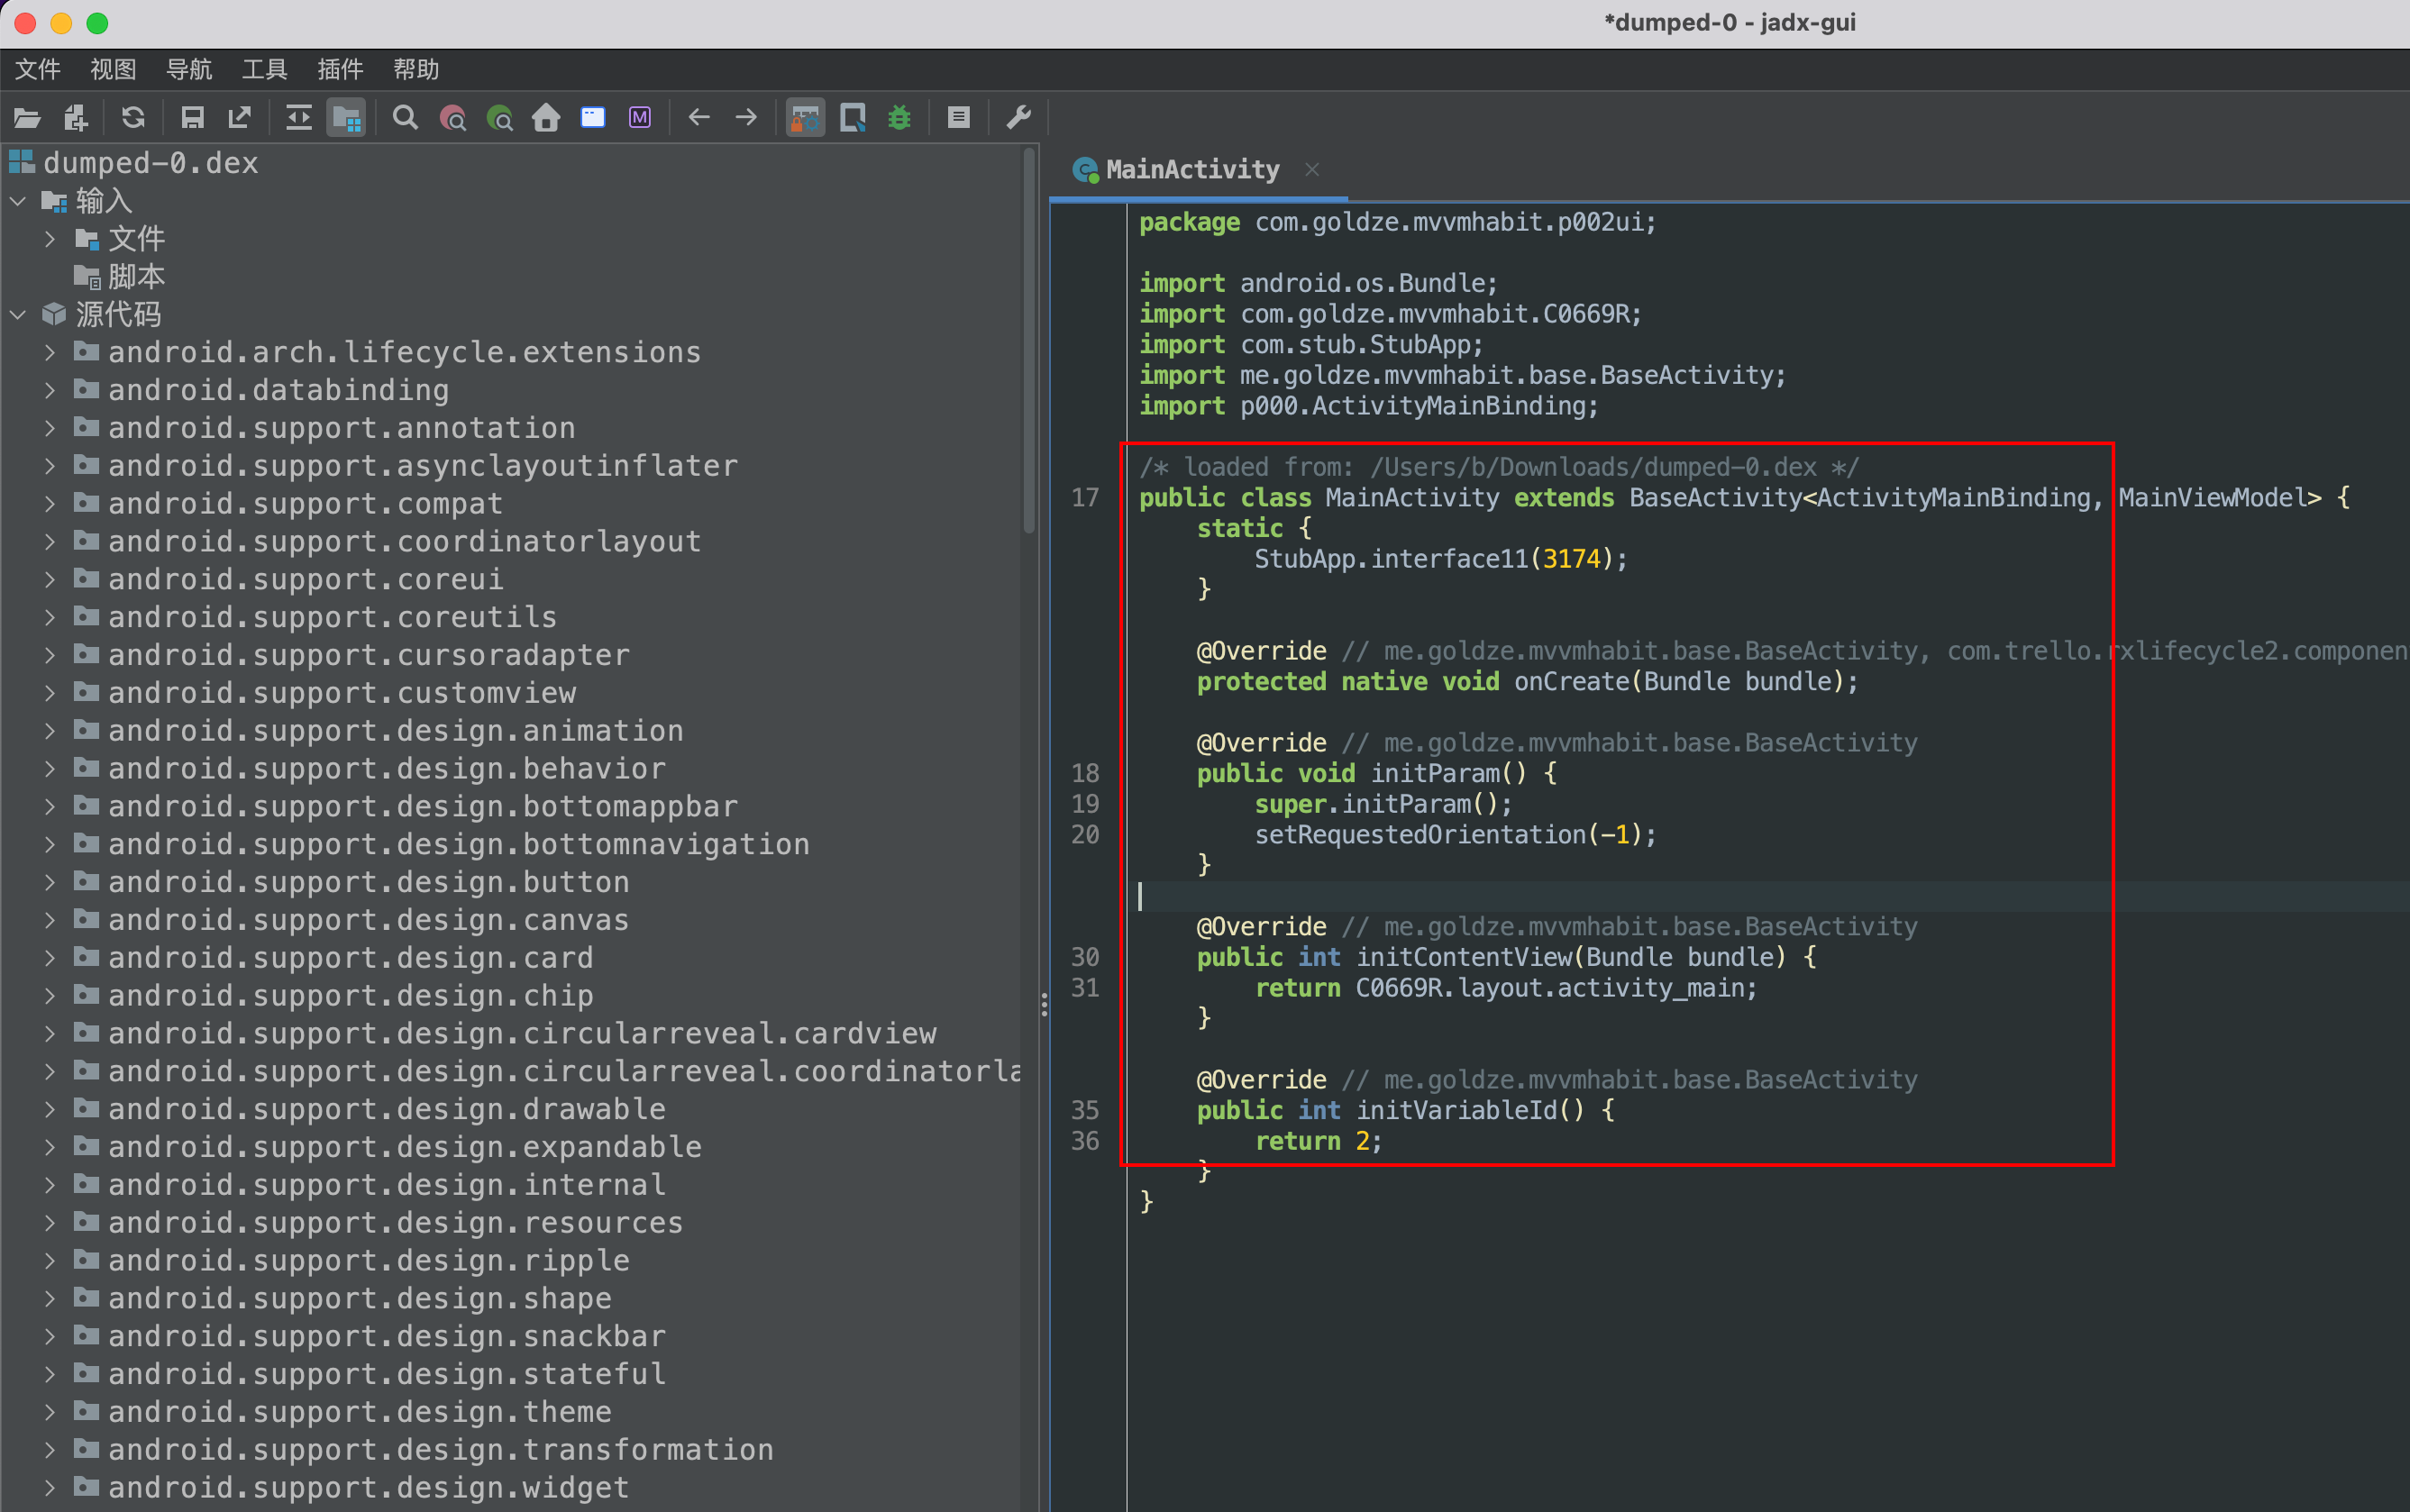This screenshot has height=1512, width=2410.
Task: Click the green class search icon
Action: coord(499,118)
